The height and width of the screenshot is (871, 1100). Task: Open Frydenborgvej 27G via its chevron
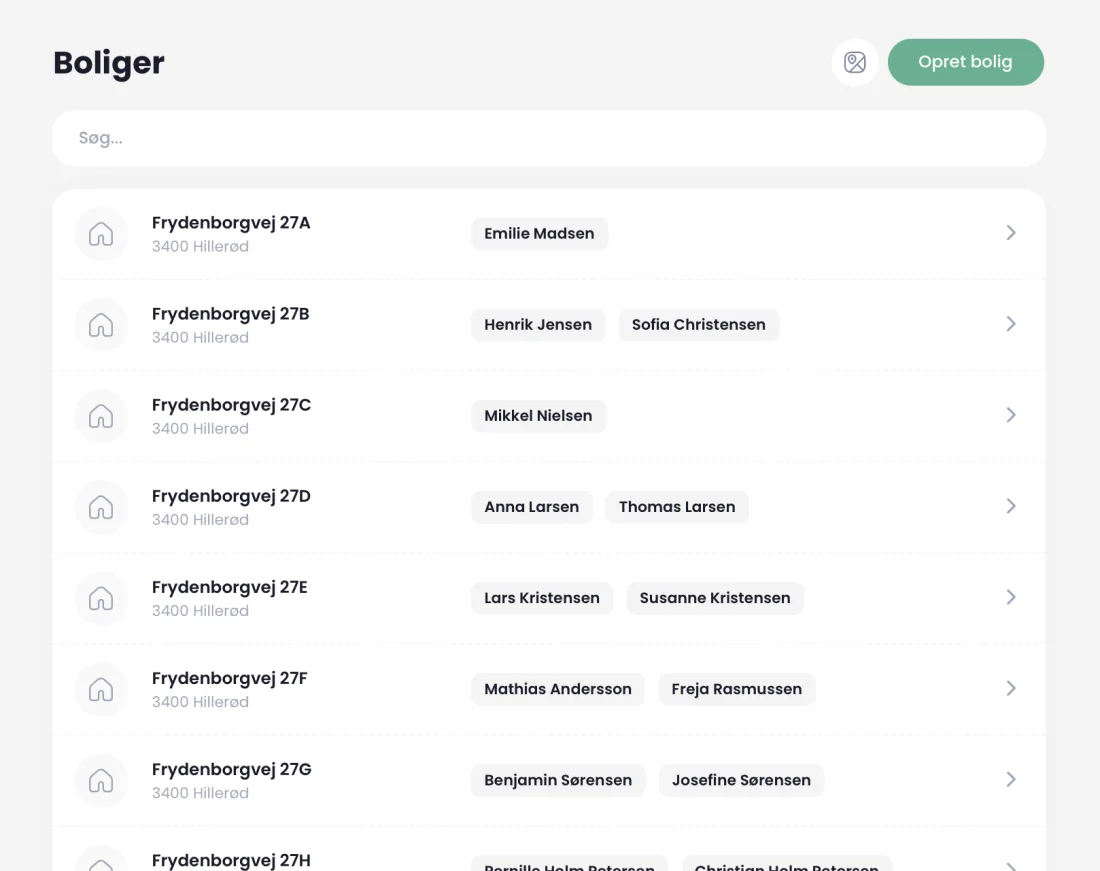click(x=1011, y=780)
